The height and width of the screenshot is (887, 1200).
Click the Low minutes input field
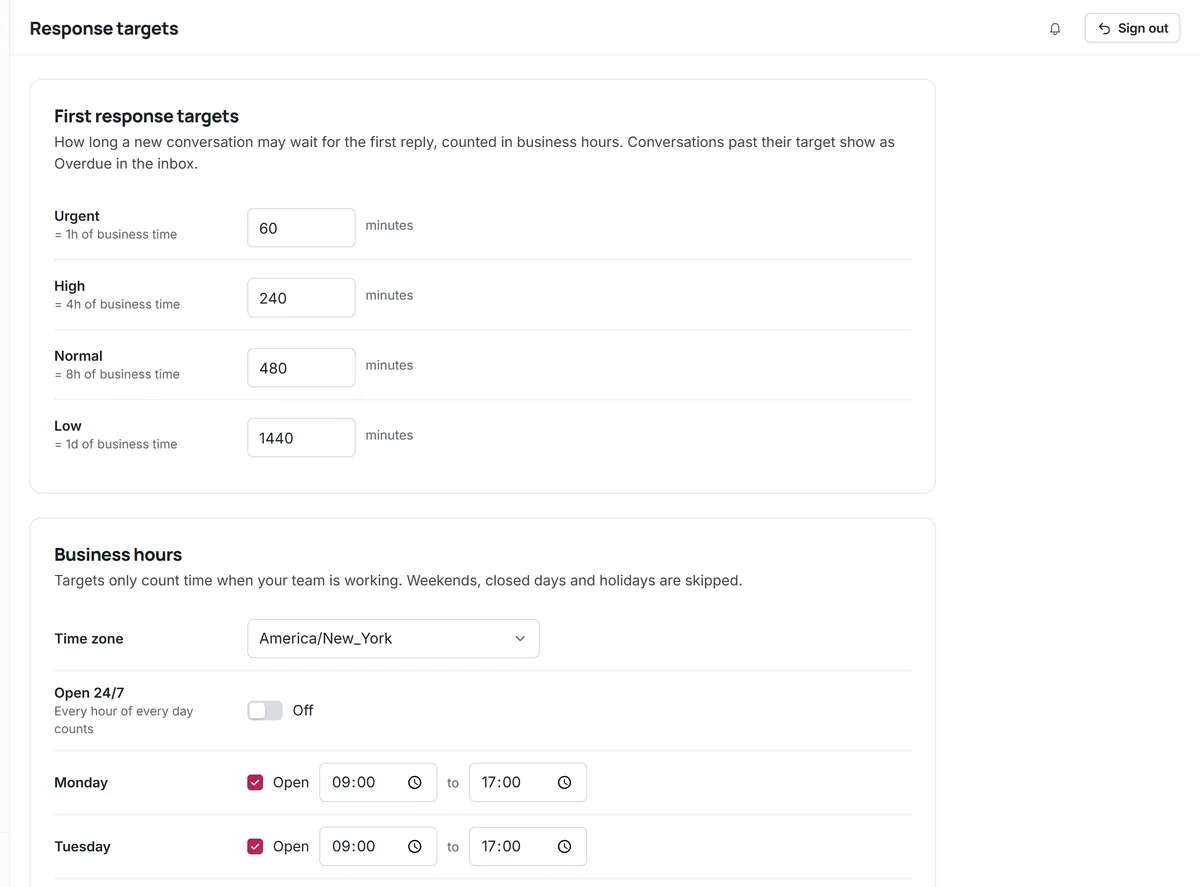coord(301,438)
